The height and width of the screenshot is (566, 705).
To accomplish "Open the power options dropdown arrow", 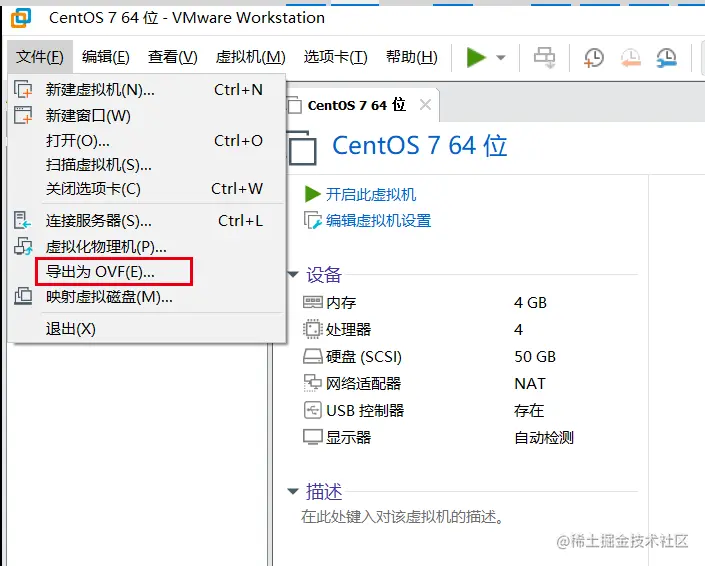I will pos(501,58).
